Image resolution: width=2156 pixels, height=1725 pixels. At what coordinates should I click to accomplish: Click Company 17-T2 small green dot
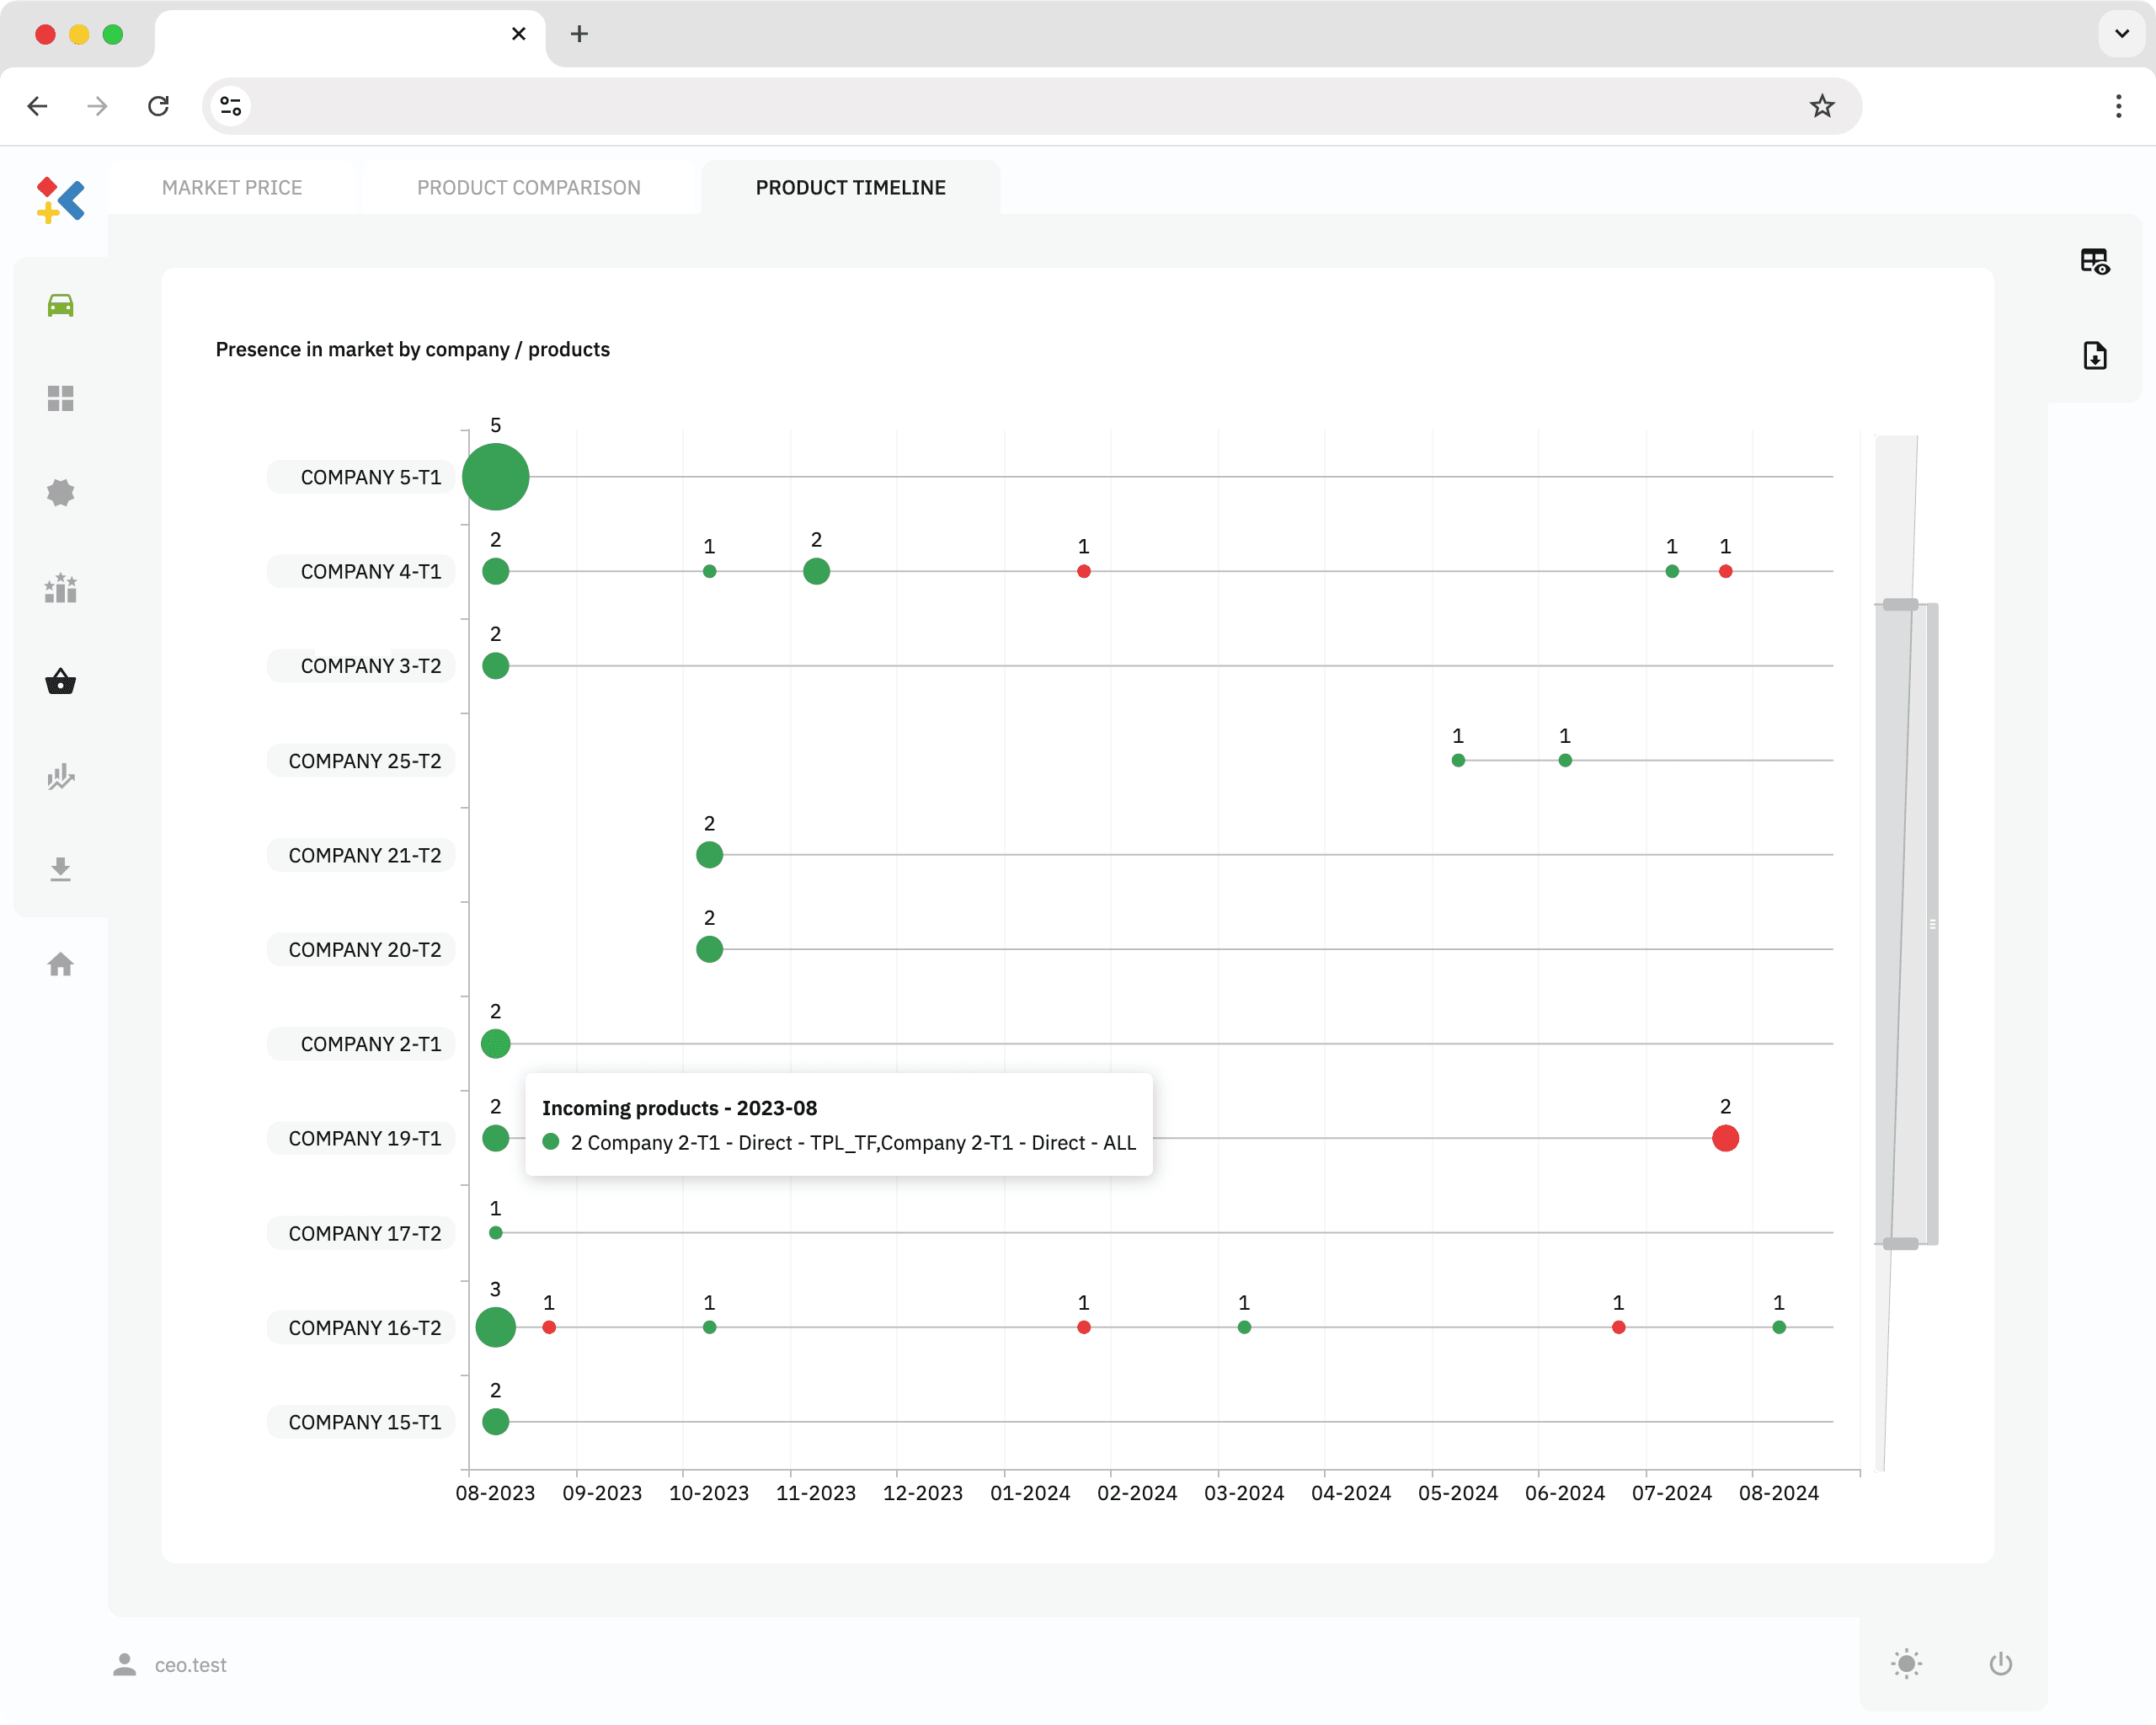tap(495, 1233)
